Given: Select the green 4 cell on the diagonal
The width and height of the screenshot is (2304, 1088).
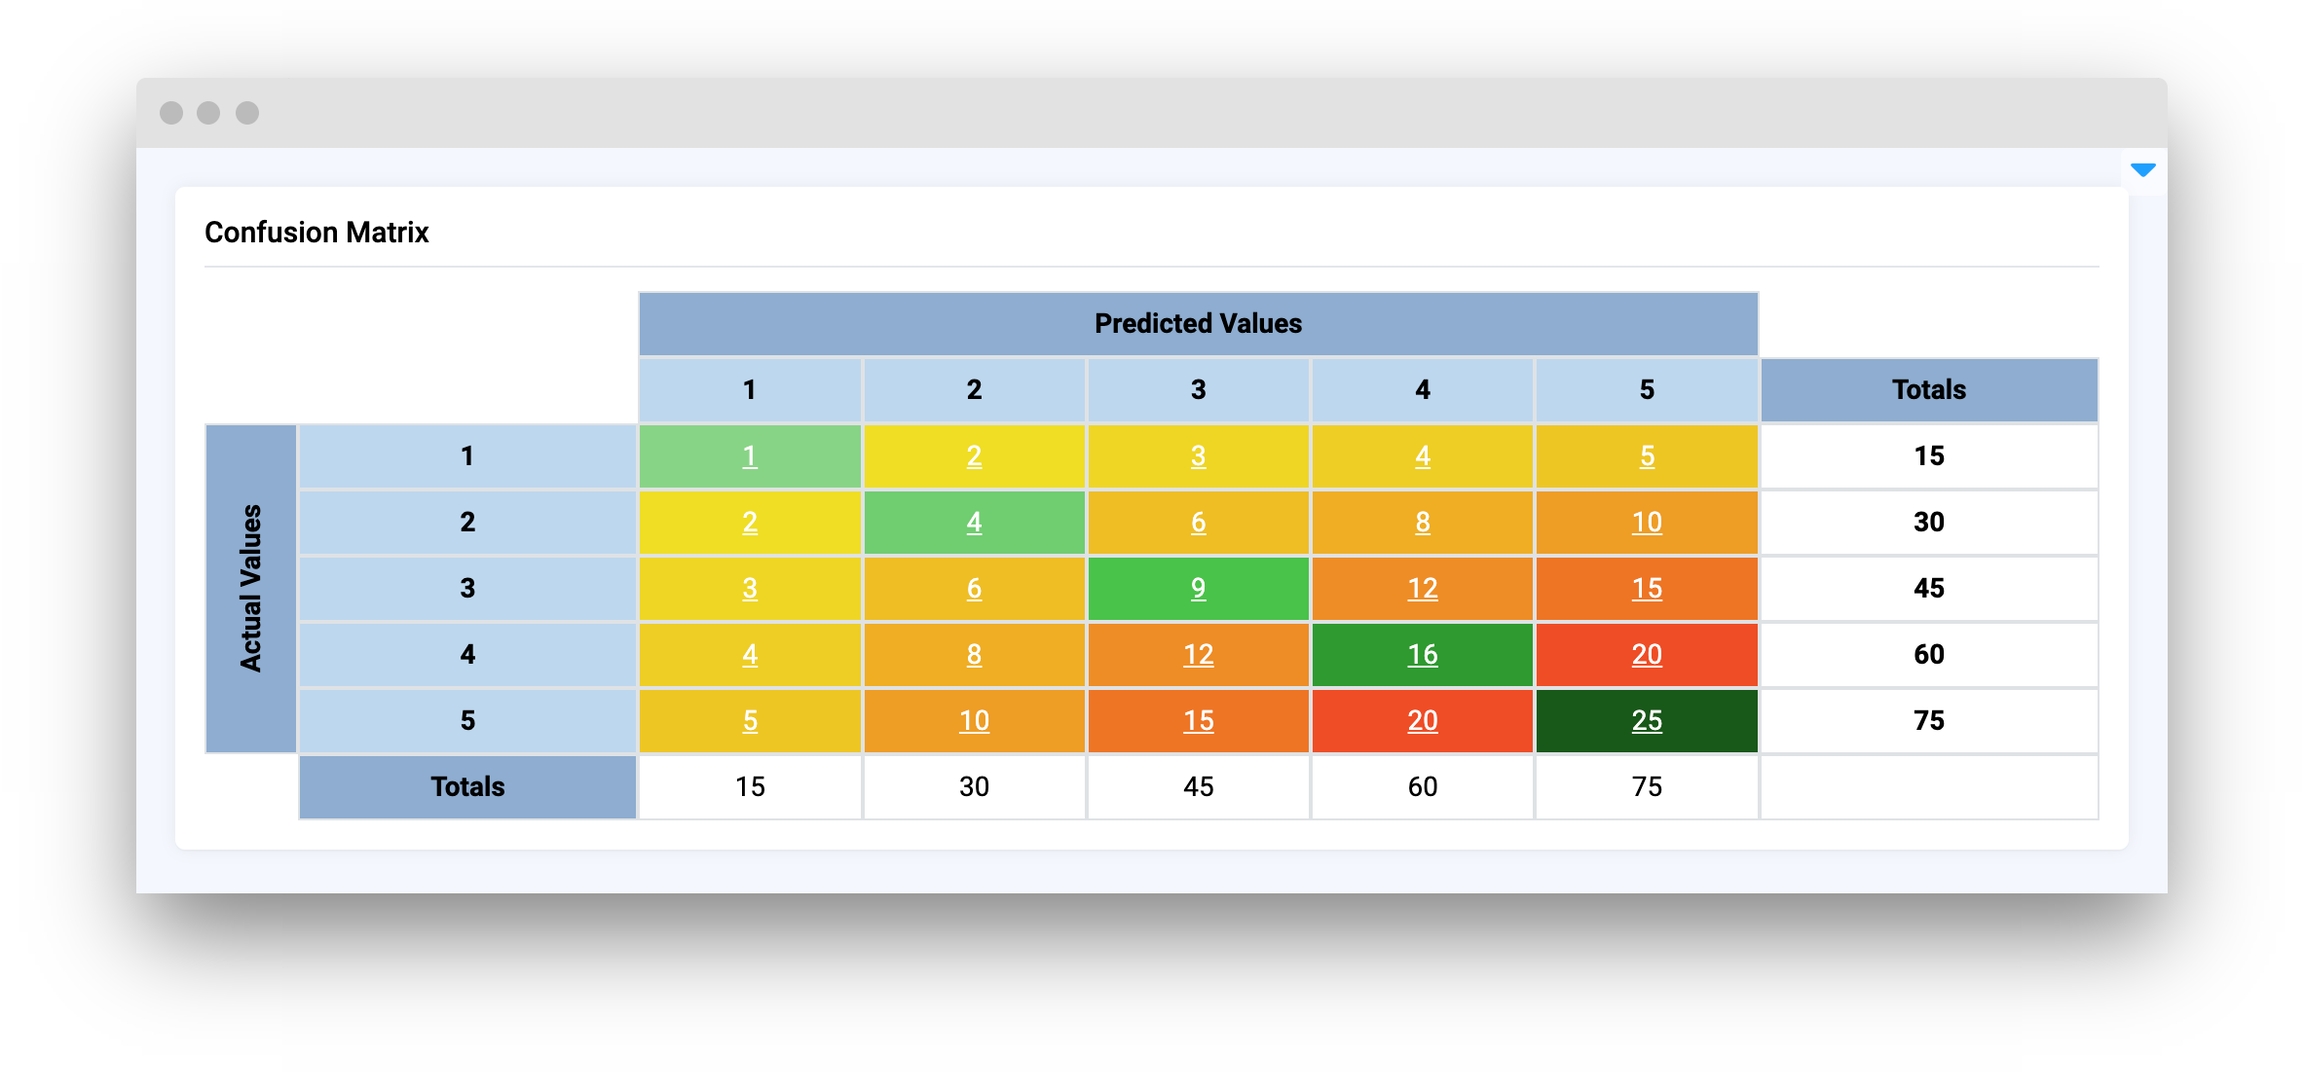Looking at the screenshot, I should tap(974, 522).
